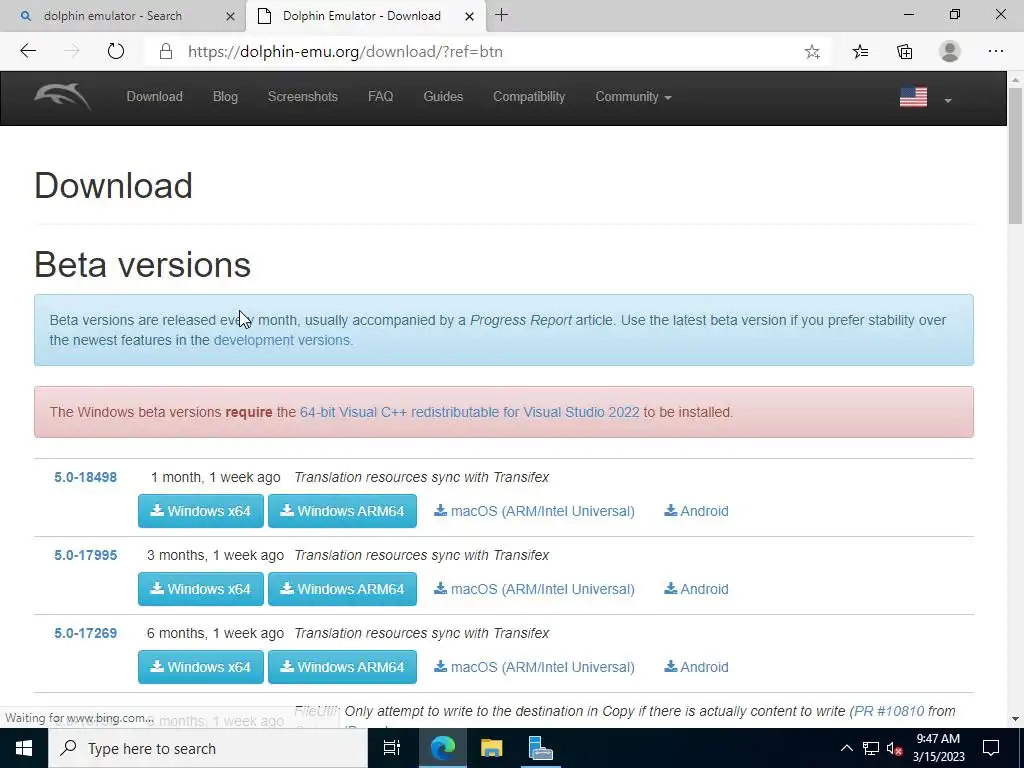Open the Download nav item
The width and height of the screenshot is (1024, 768).
point(154,97)
